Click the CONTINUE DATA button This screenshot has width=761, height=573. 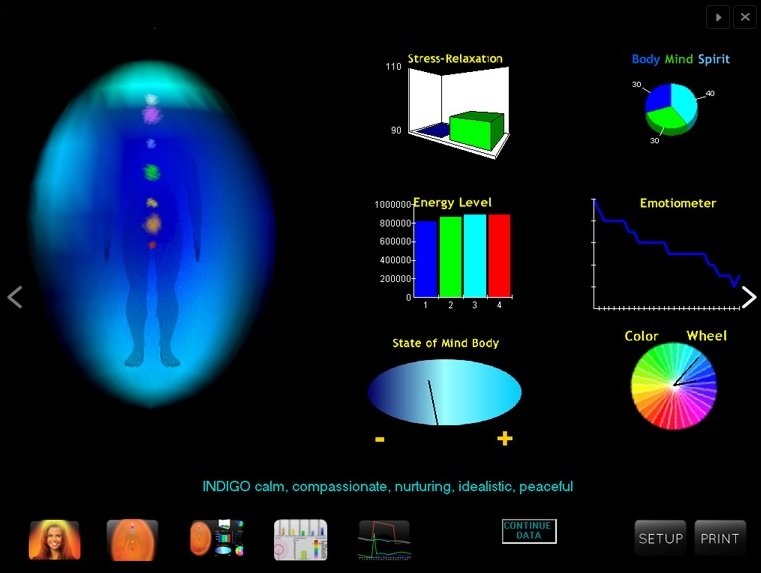pos(529,531)
